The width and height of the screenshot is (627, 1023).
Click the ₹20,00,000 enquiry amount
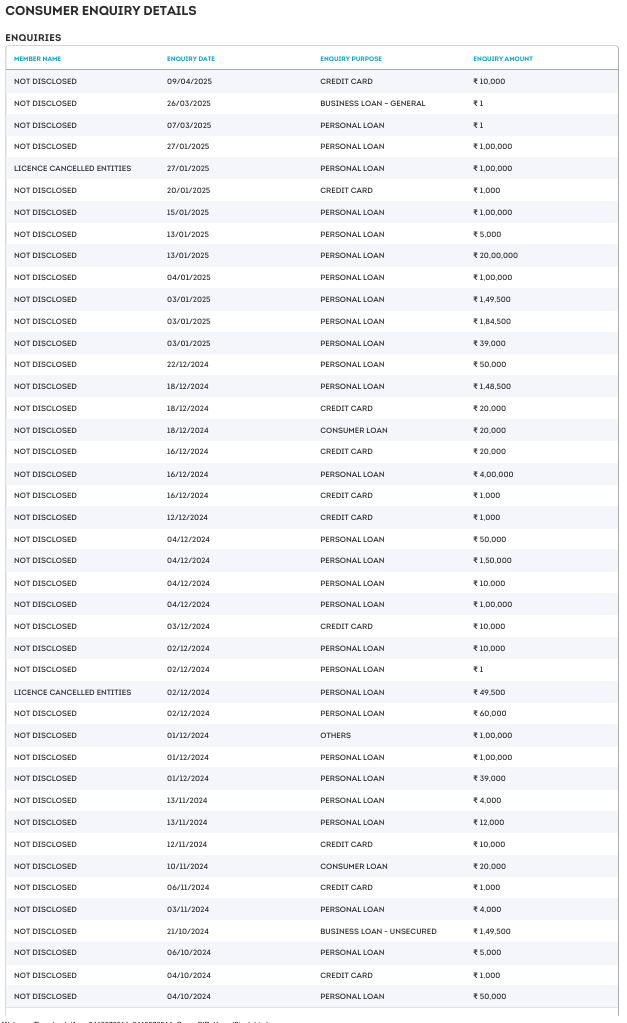coord(495,255)
